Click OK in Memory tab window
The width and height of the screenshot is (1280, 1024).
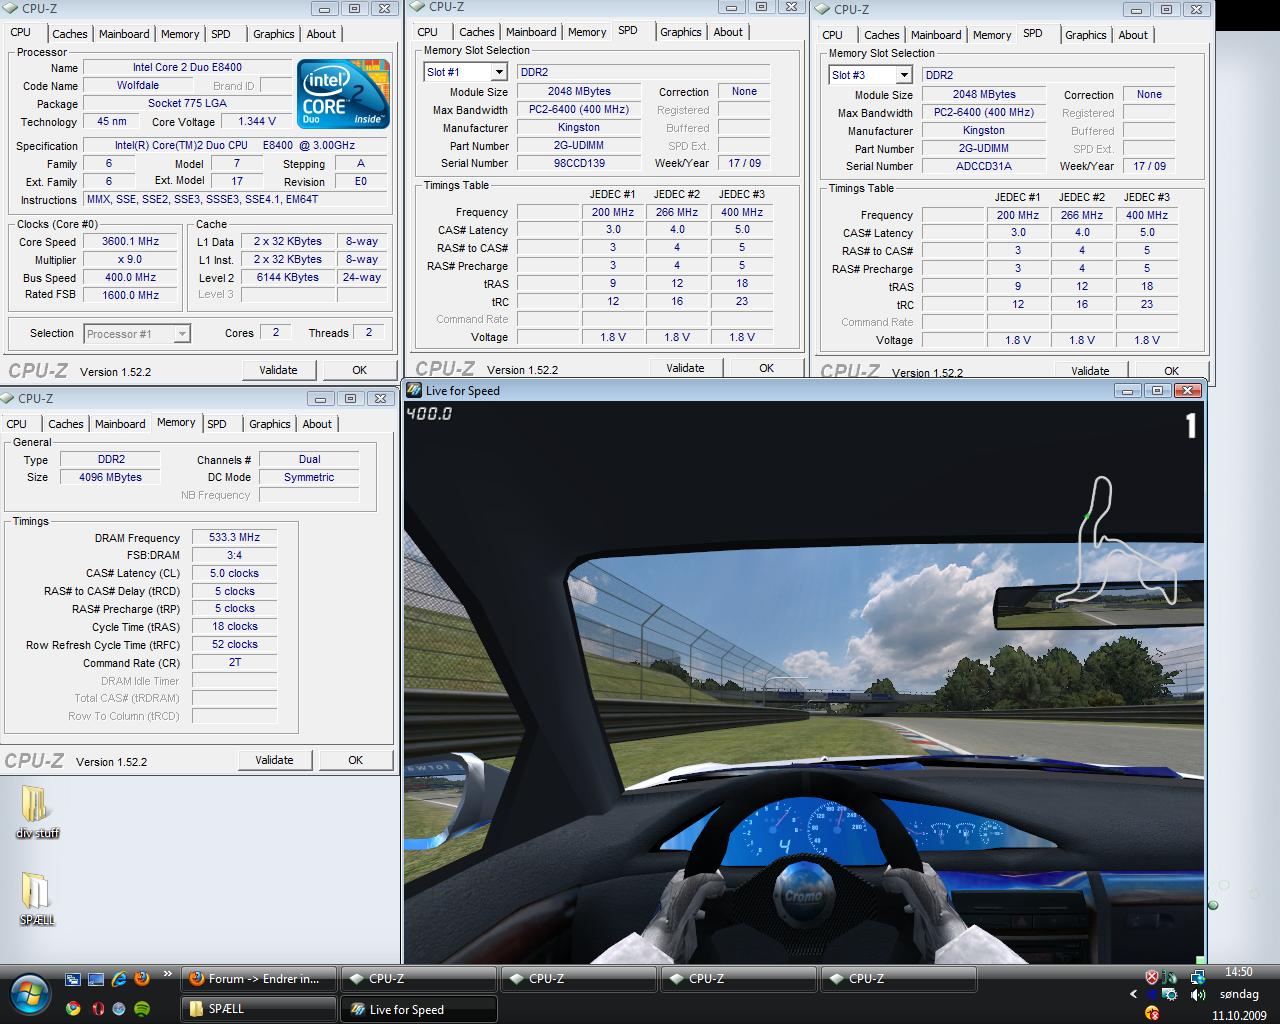tap(355, 760)
